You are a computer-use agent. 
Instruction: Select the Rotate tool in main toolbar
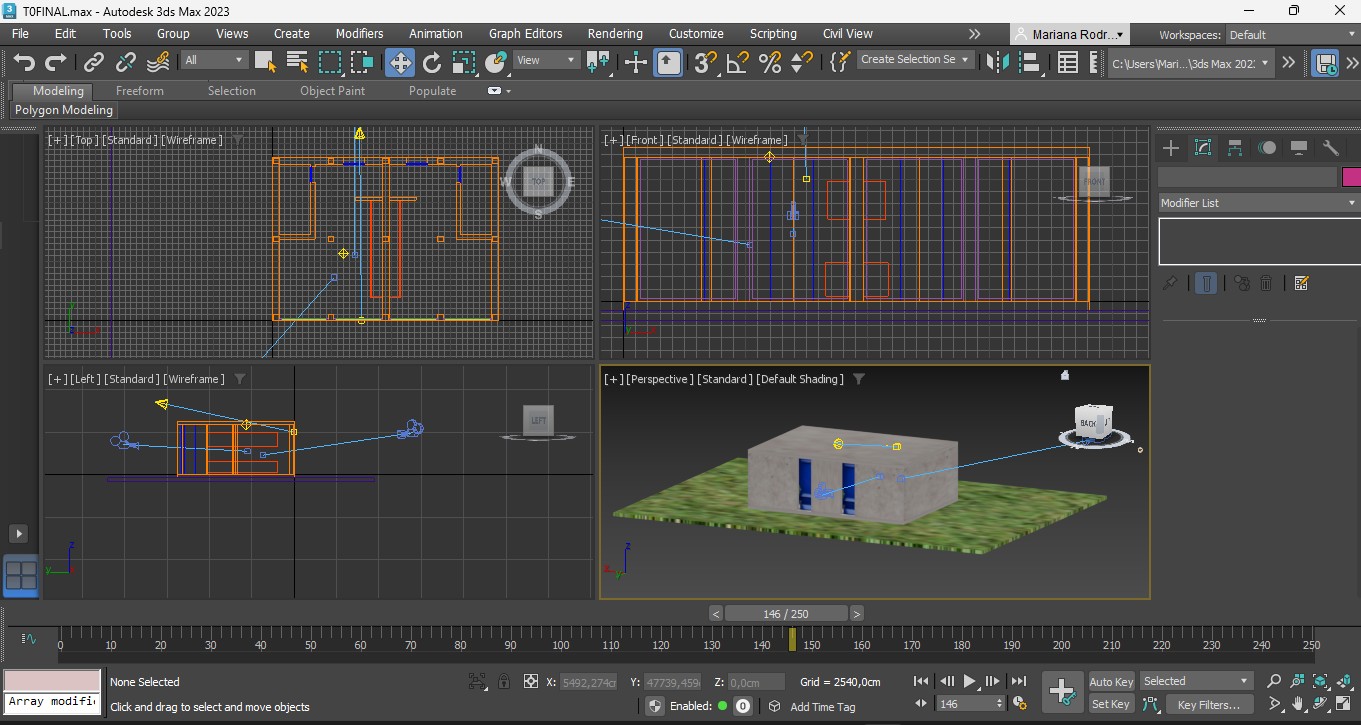432,63
